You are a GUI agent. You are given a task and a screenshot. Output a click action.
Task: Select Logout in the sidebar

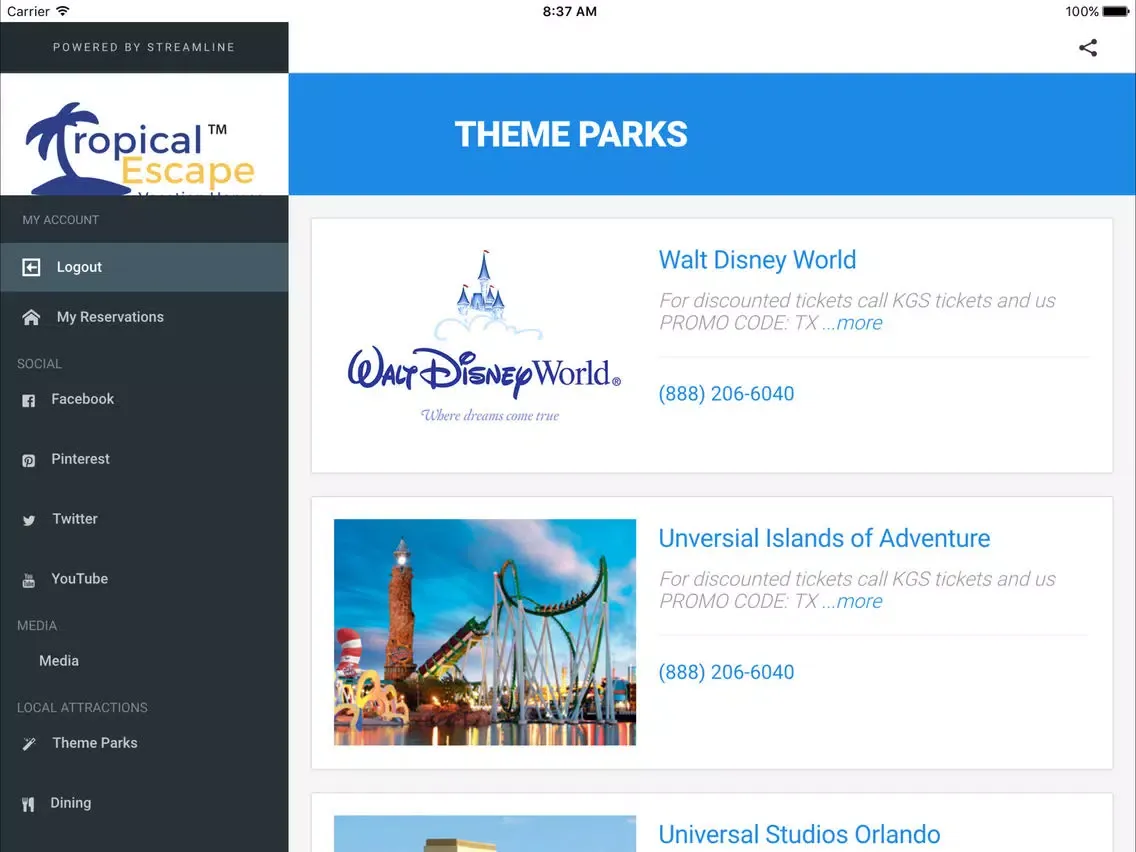tap(144, 267)
